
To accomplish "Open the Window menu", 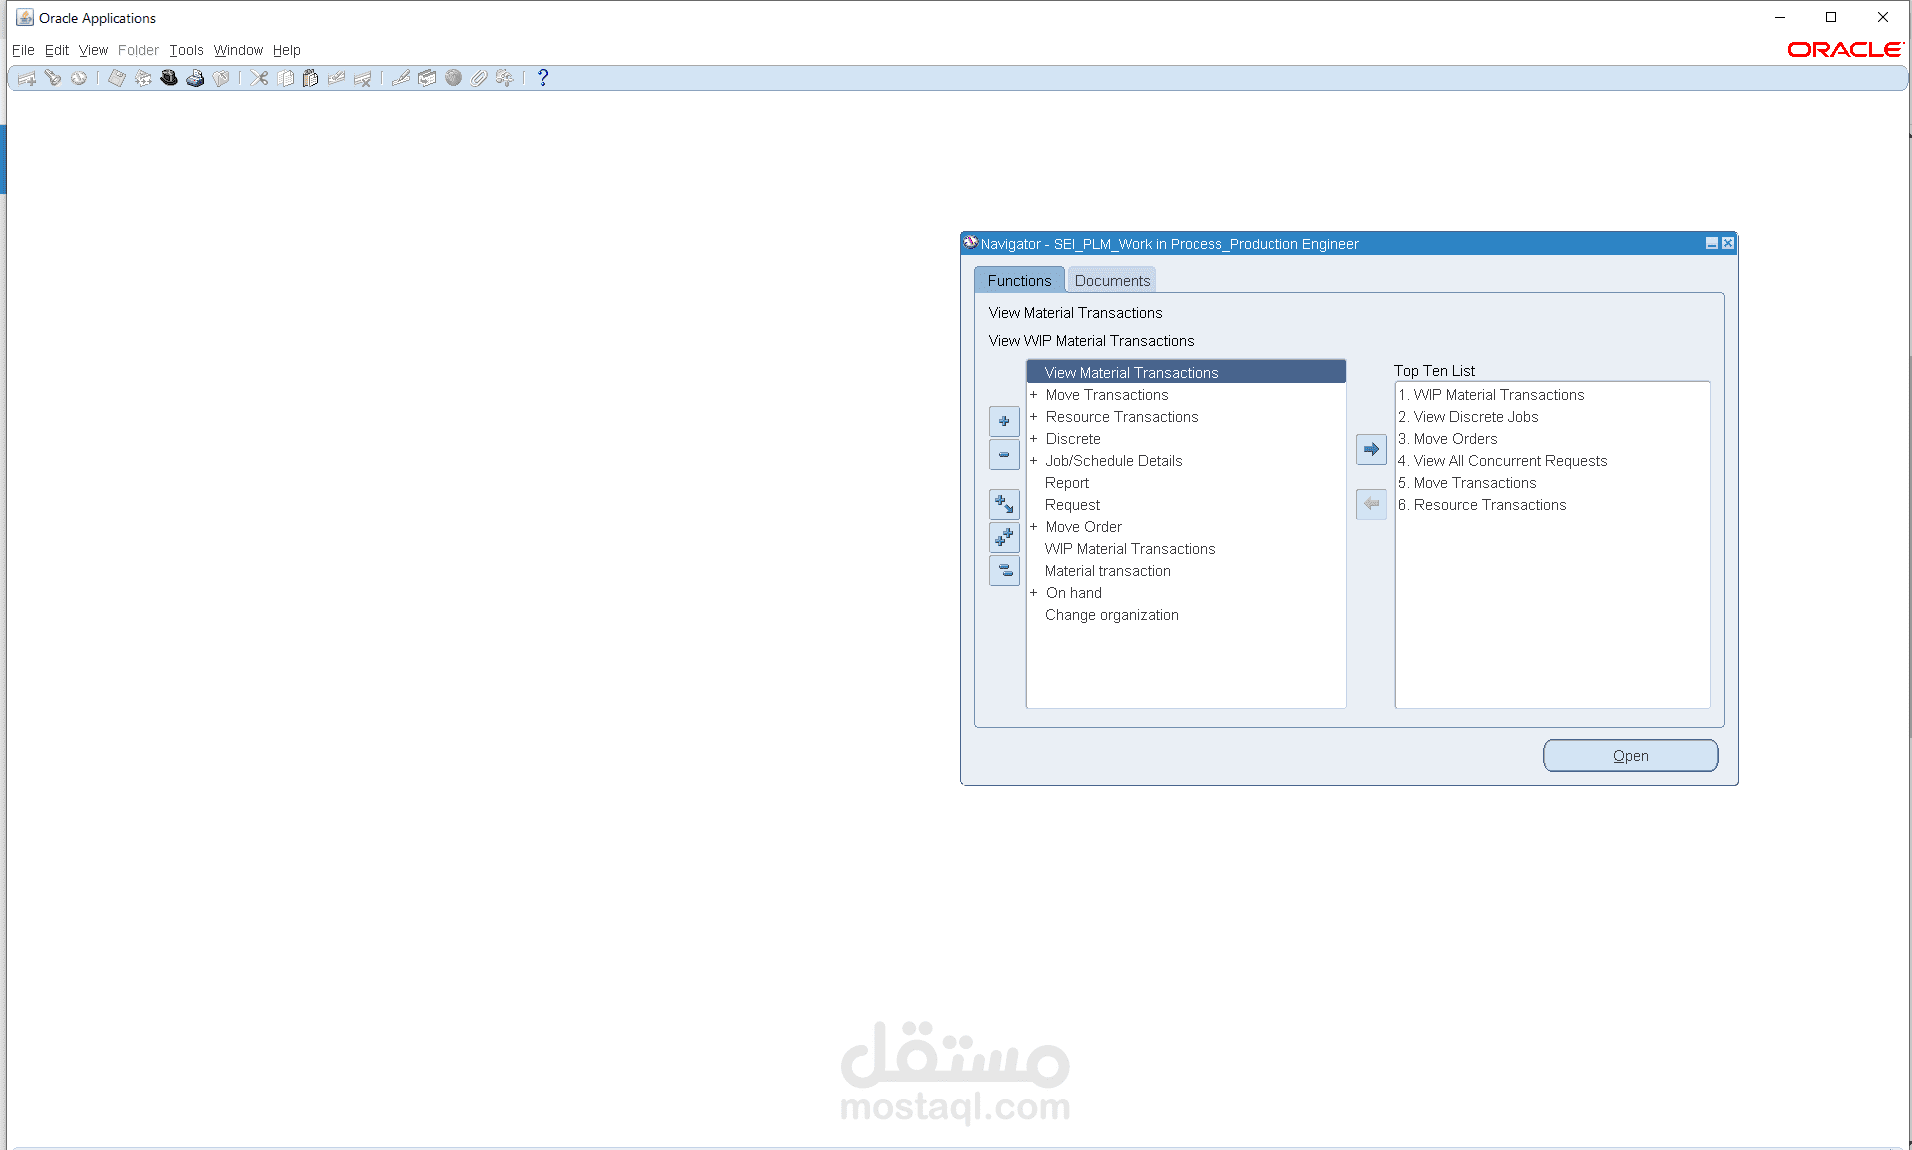I will pos(238,50).
